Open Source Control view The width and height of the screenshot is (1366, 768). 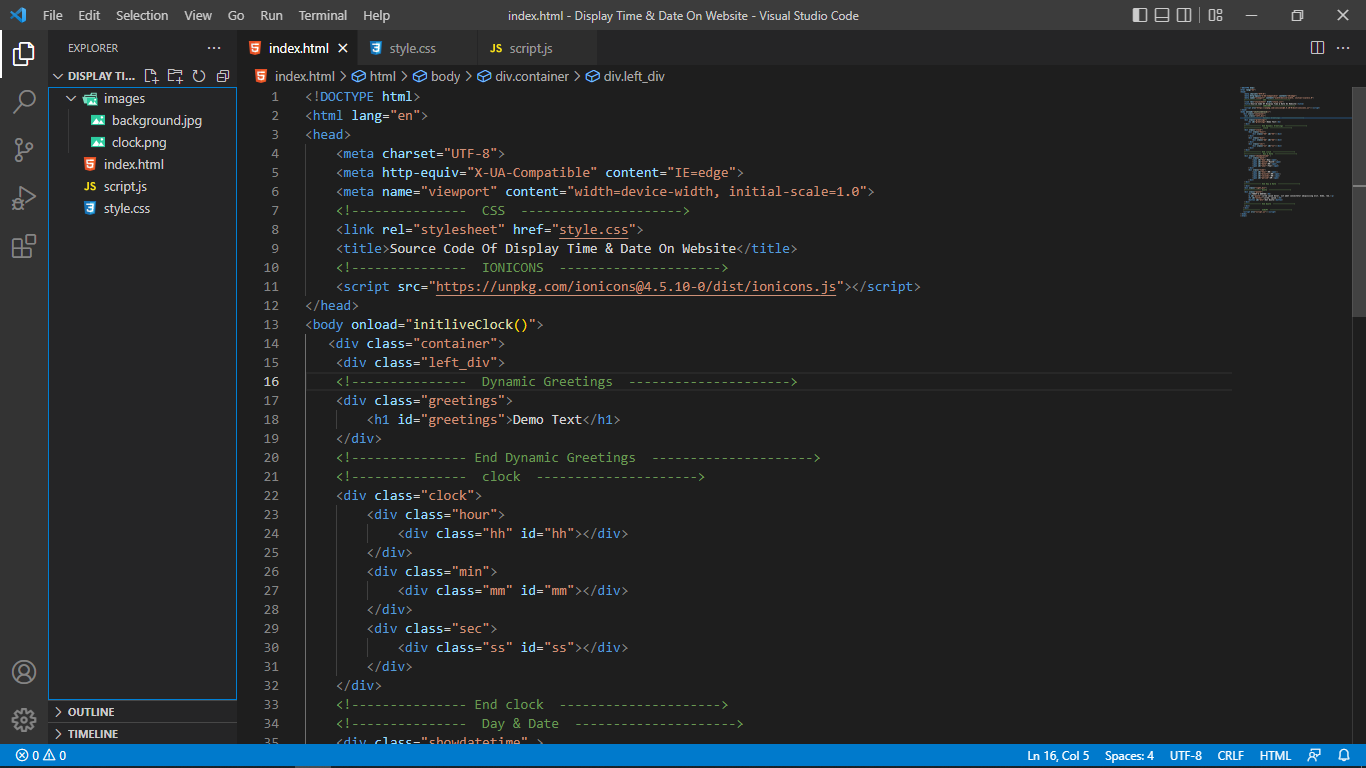24,149
